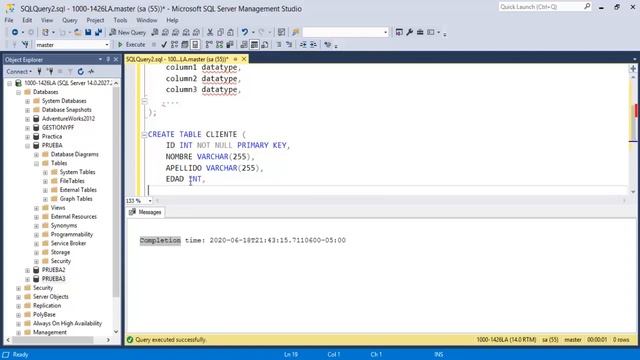The width and height of the screenshot is (640, 360).
Task: Expand the System Databases folder
Action: click(x=27, y=101)
